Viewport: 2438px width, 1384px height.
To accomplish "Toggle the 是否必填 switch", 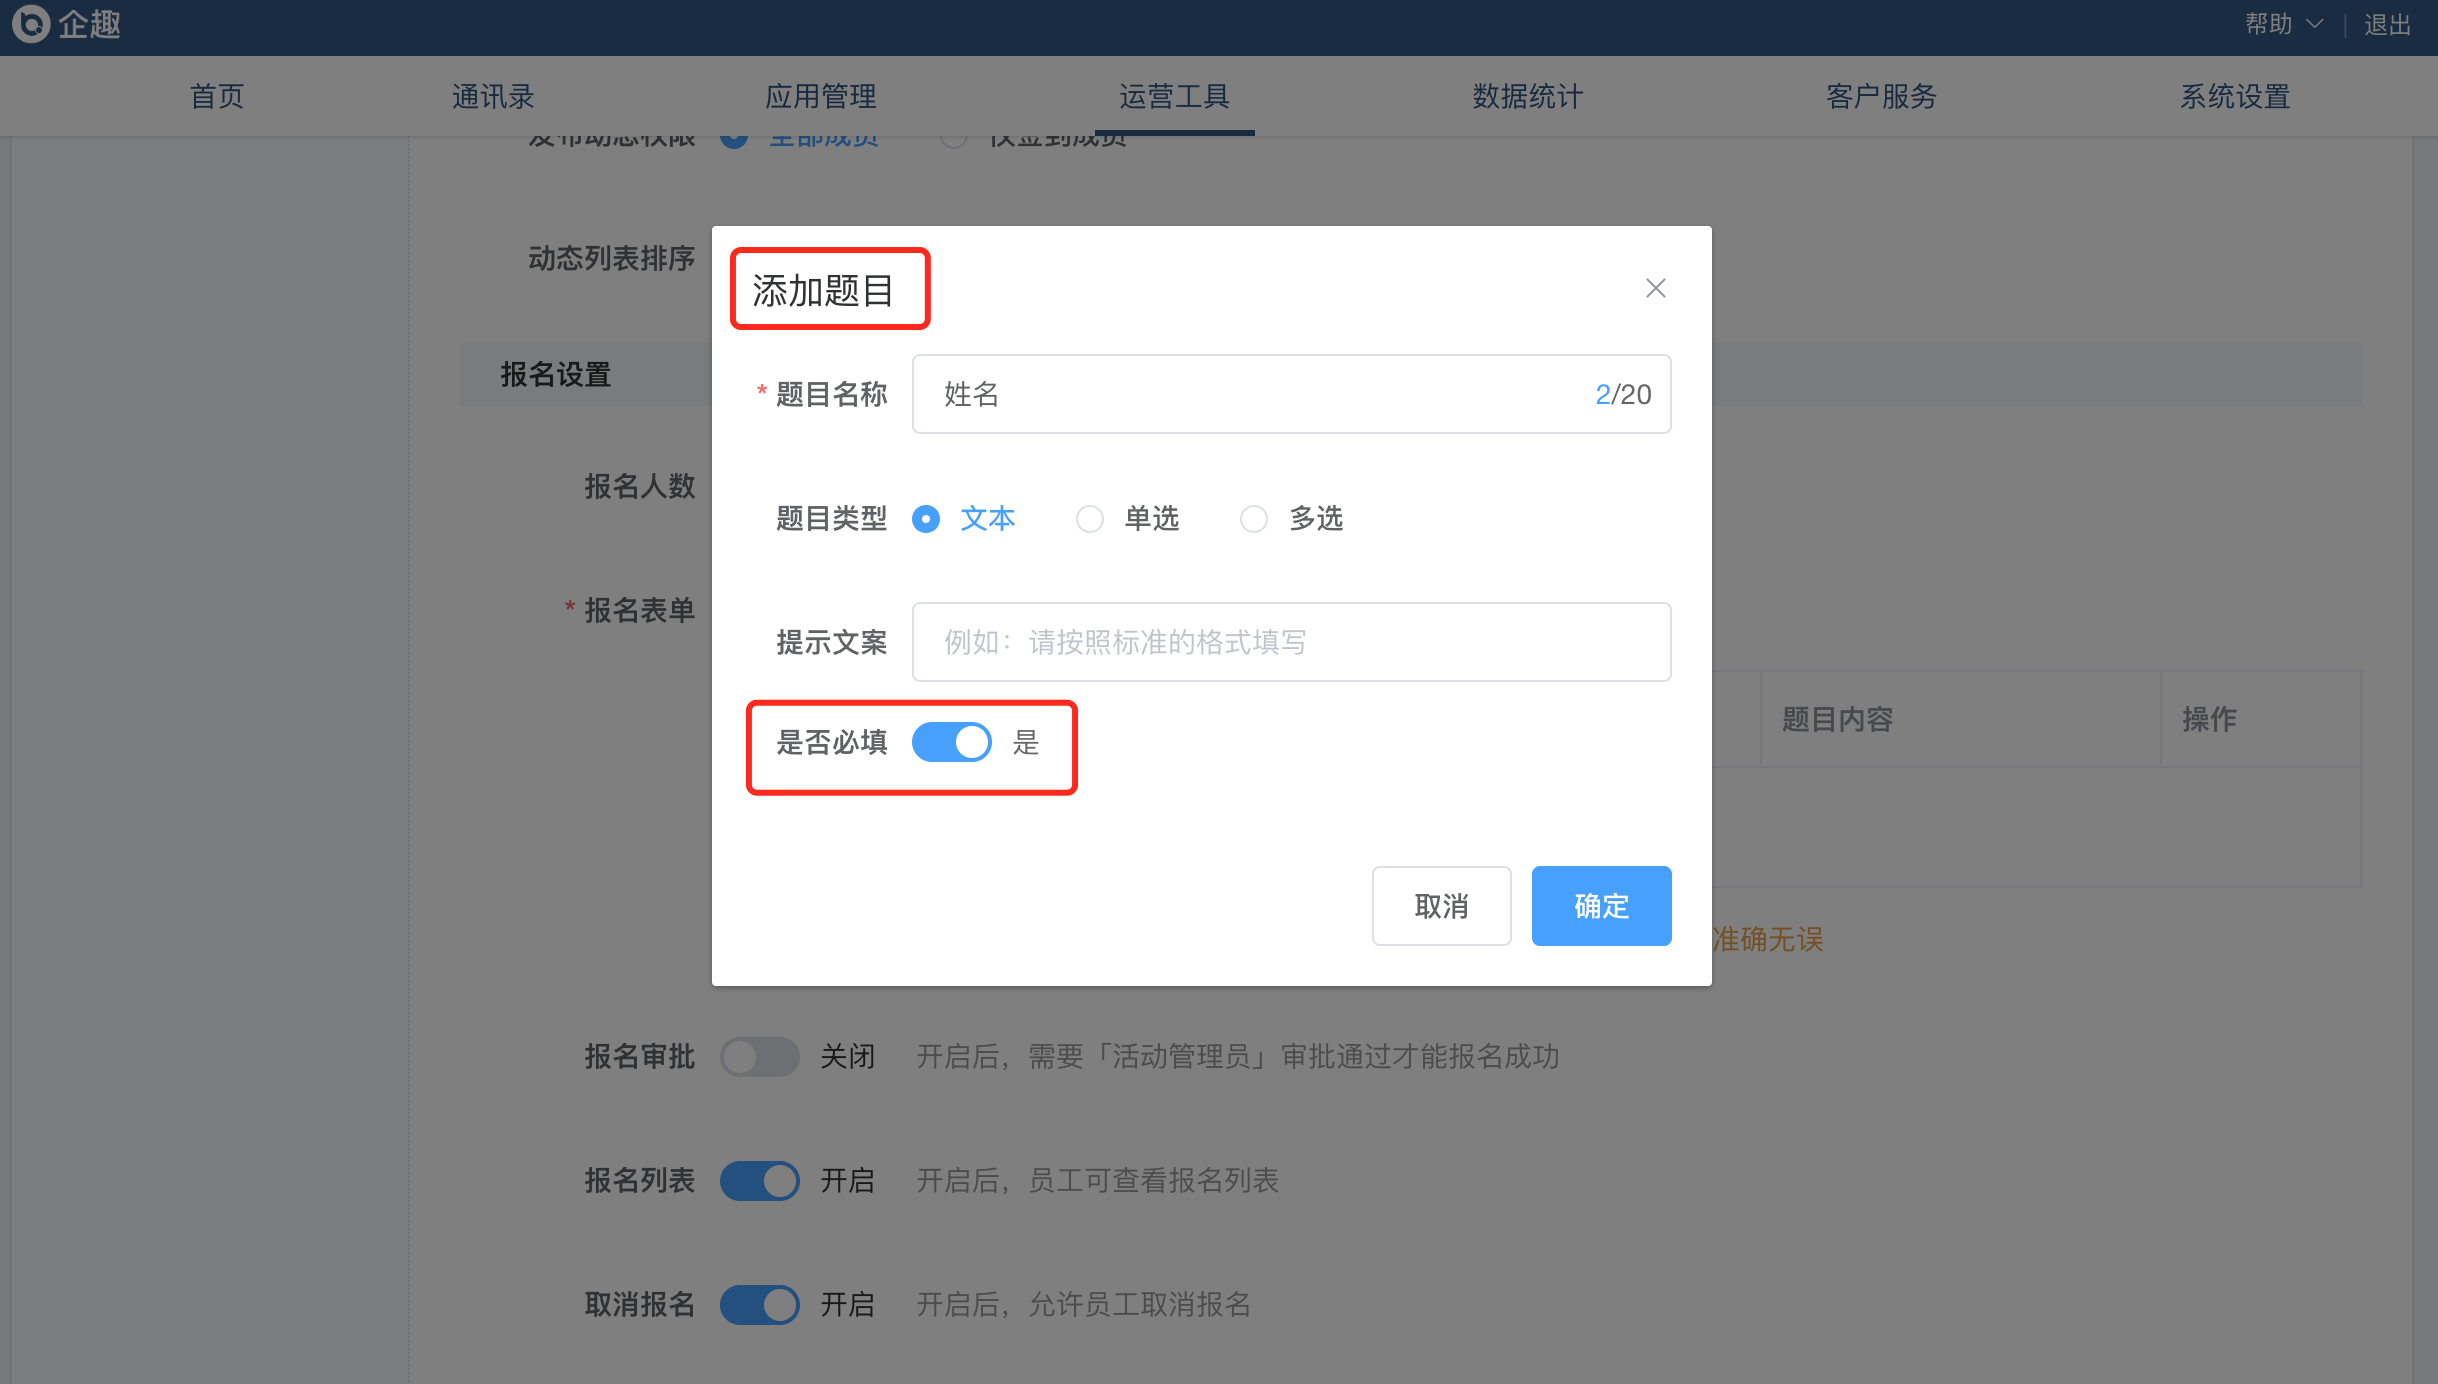I will pyautogui.click(x=951, y=743).
